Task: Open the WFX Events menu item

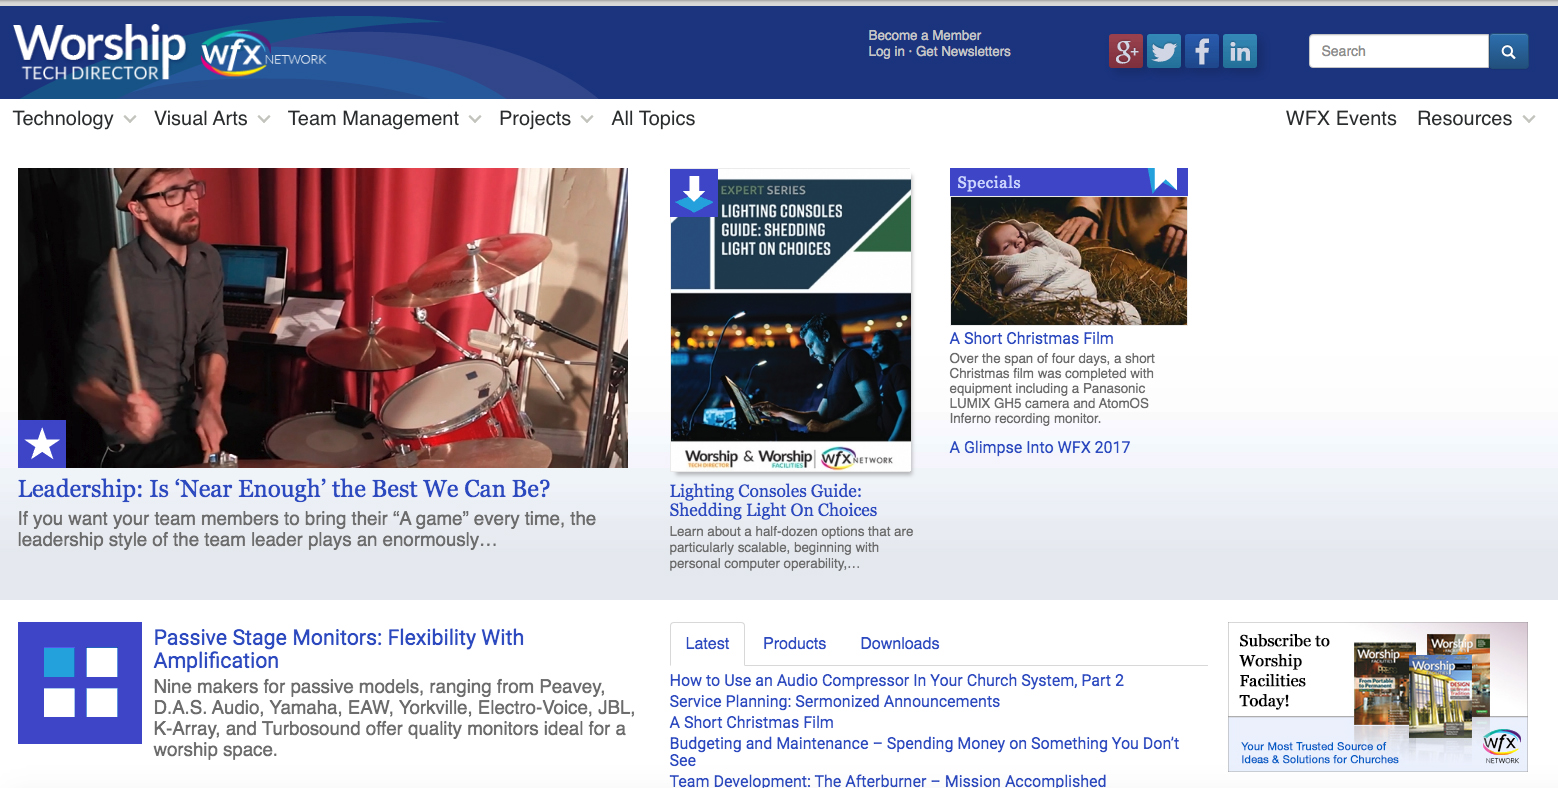Action: click(x=1340, y=118)
